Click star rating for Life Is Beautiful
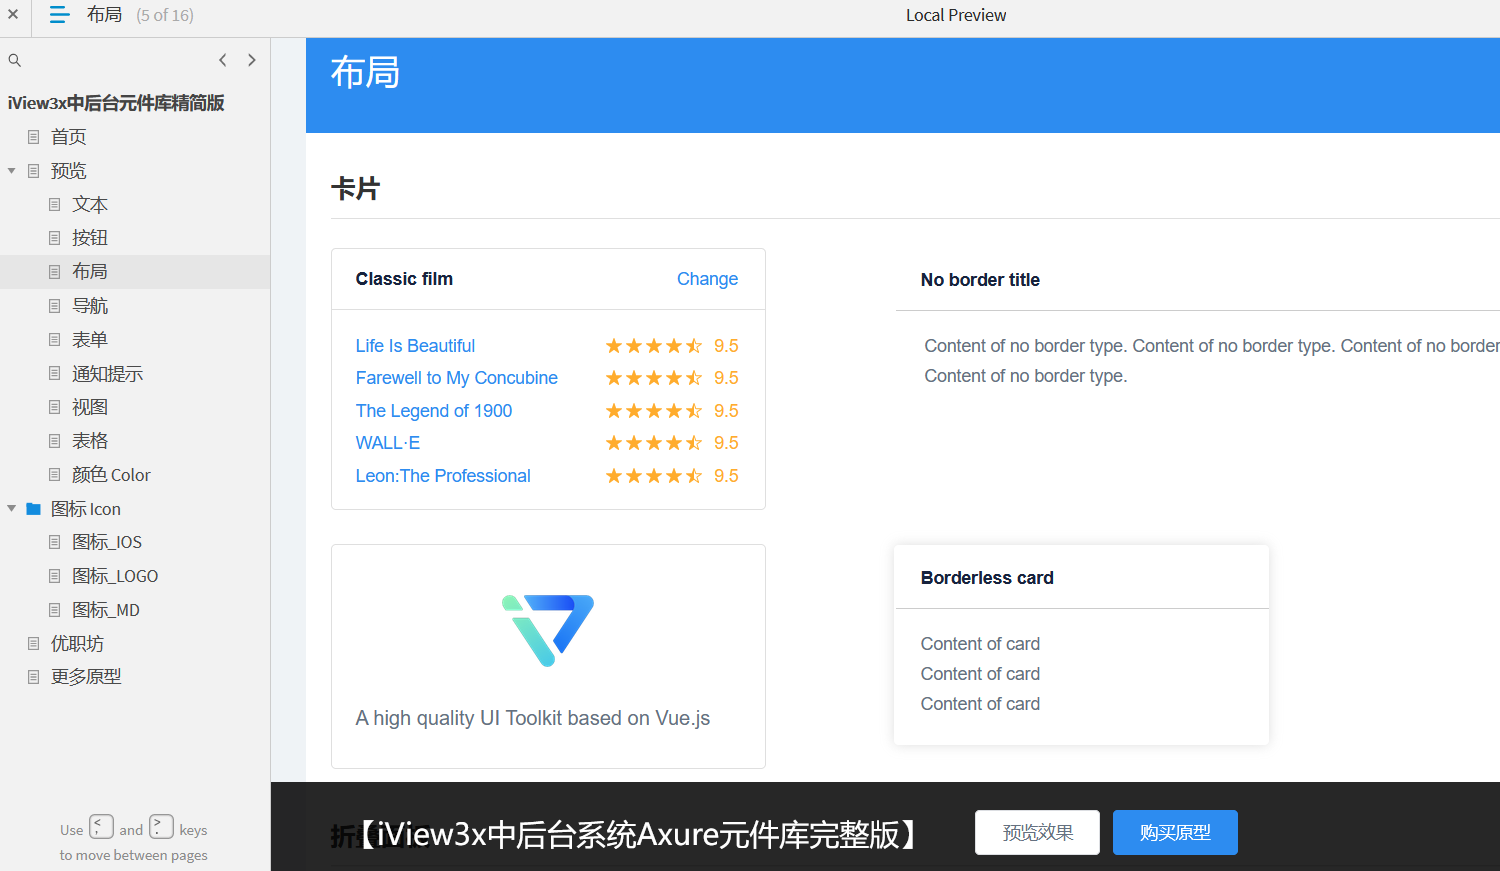 click(654, 346)
